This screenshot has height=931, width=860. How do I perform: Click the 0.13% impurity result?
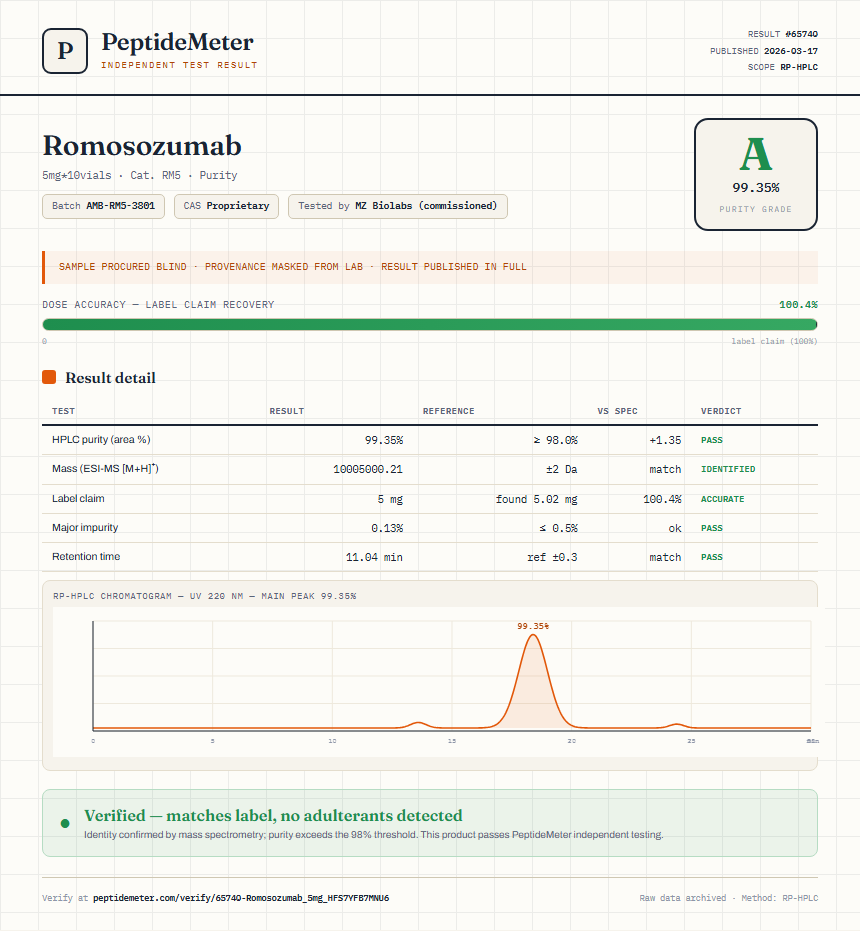387,528
